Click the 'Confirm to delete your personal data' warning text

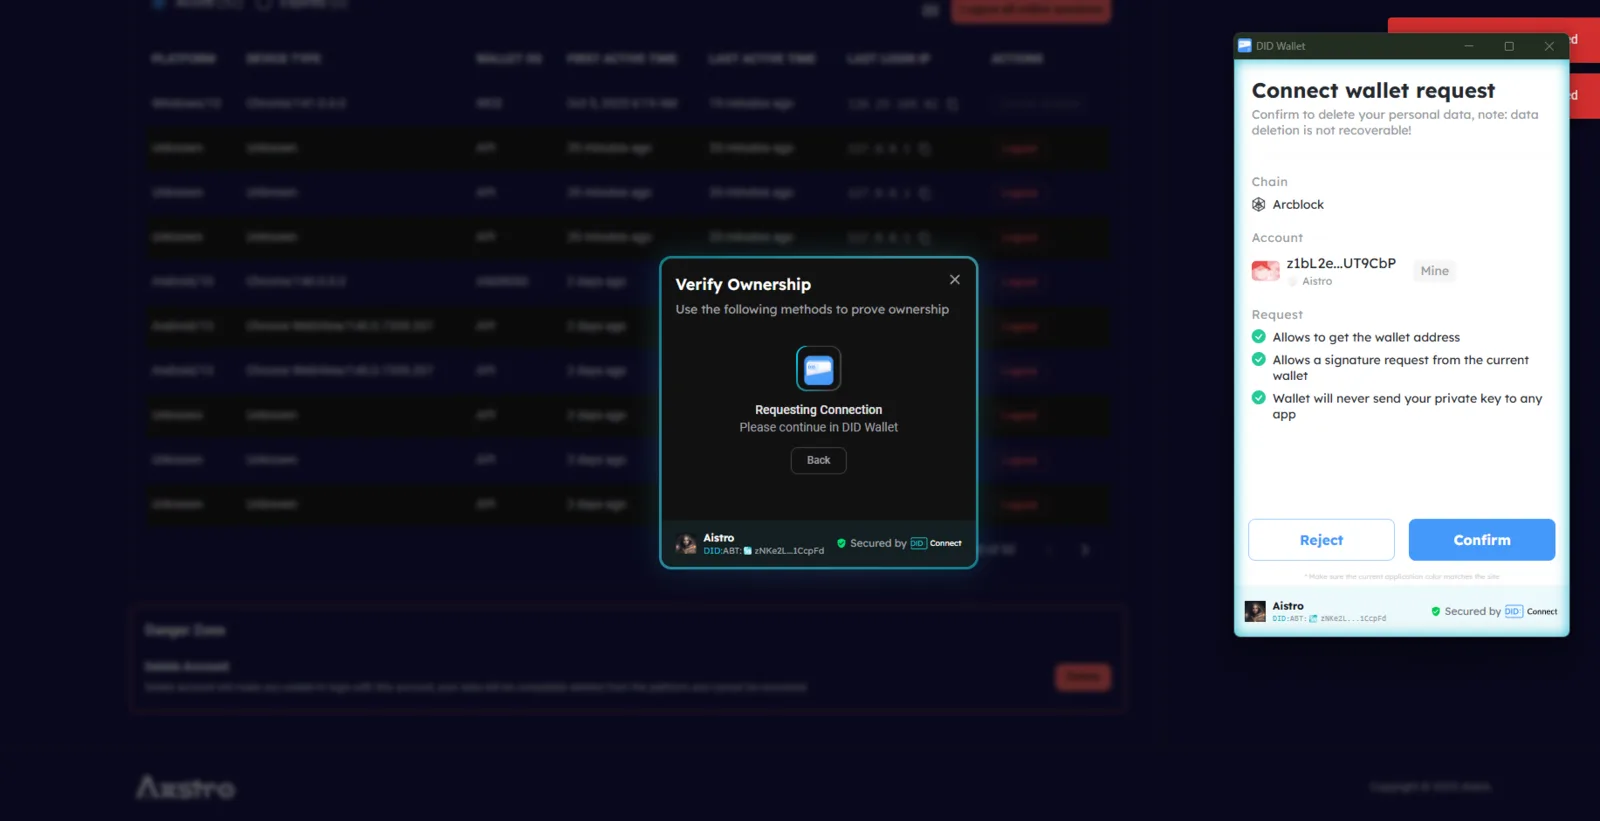pos(1395,122)
